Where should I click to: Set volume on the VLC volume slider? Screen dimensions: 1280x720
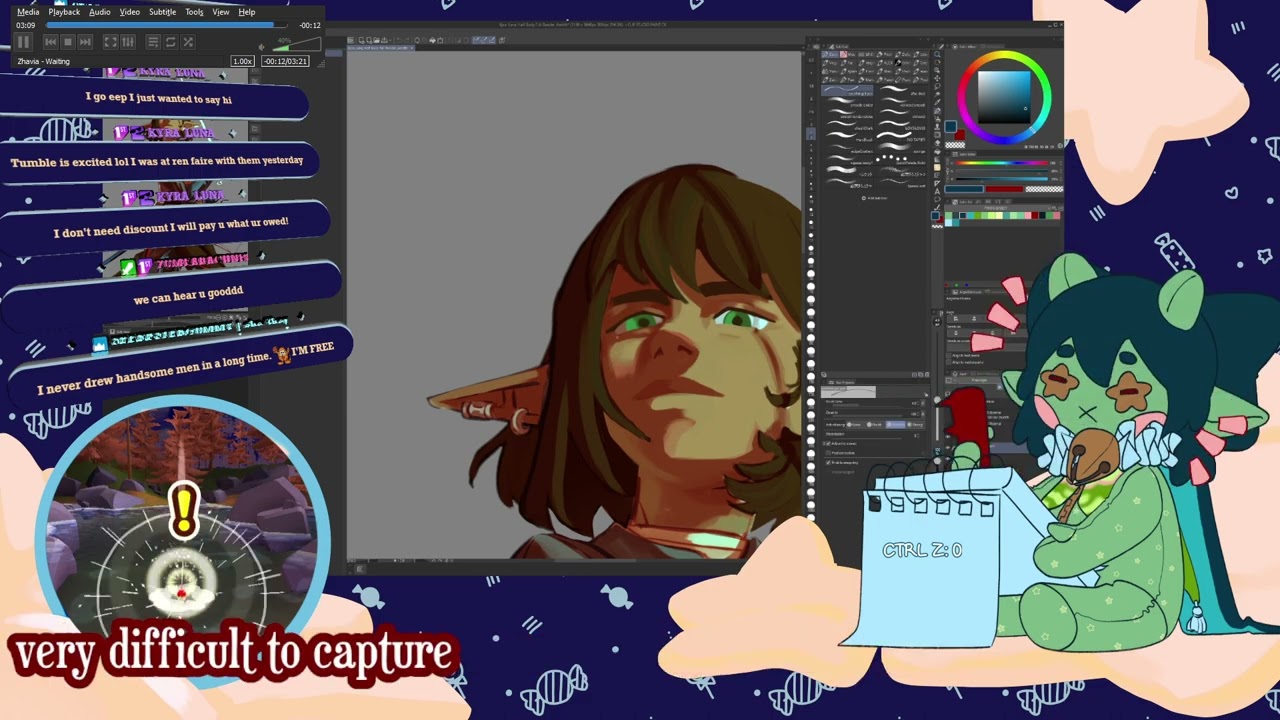(297, 44)
